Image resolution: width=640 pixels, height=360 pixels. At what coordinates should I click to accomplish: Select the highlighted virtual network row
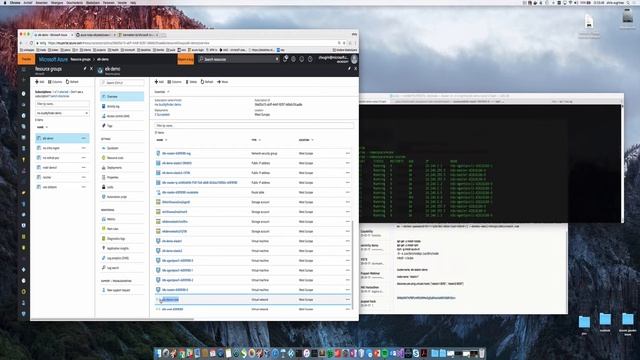tap(253, 300)
